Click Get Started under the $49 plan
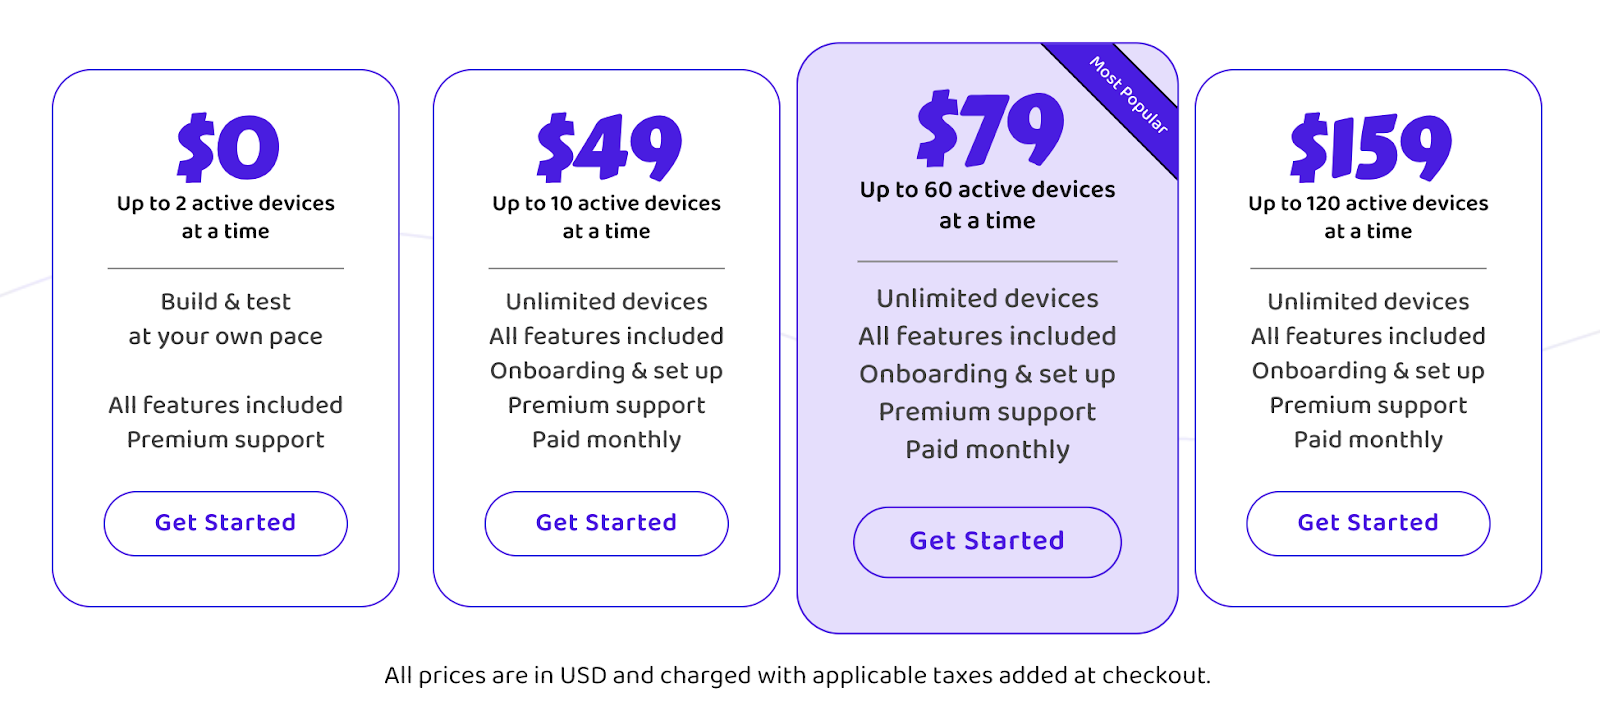The width and height of the screenshot is (1600, 711). click(x=607, y=523)
